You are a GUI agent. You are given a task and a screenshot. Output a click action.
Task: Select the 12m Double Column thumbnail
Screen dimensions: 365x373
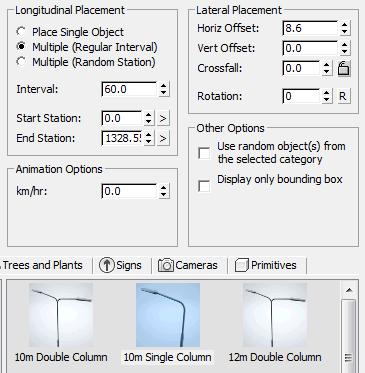[275, 315]
